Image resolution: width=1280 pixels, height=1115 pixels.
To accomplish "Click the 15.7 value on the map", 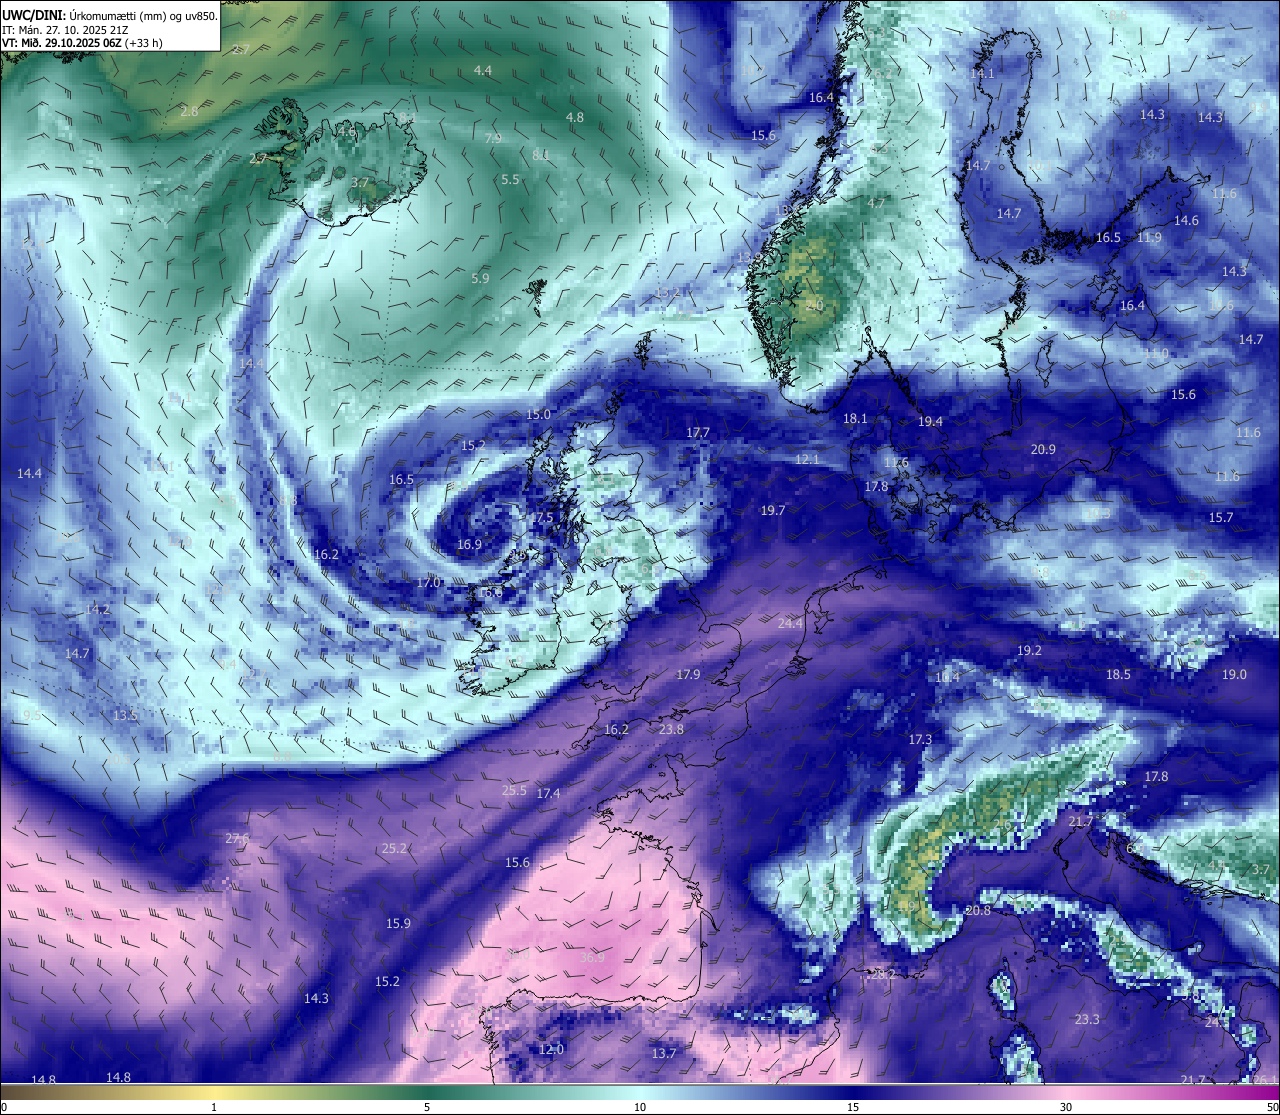I will coord(1221,517).
